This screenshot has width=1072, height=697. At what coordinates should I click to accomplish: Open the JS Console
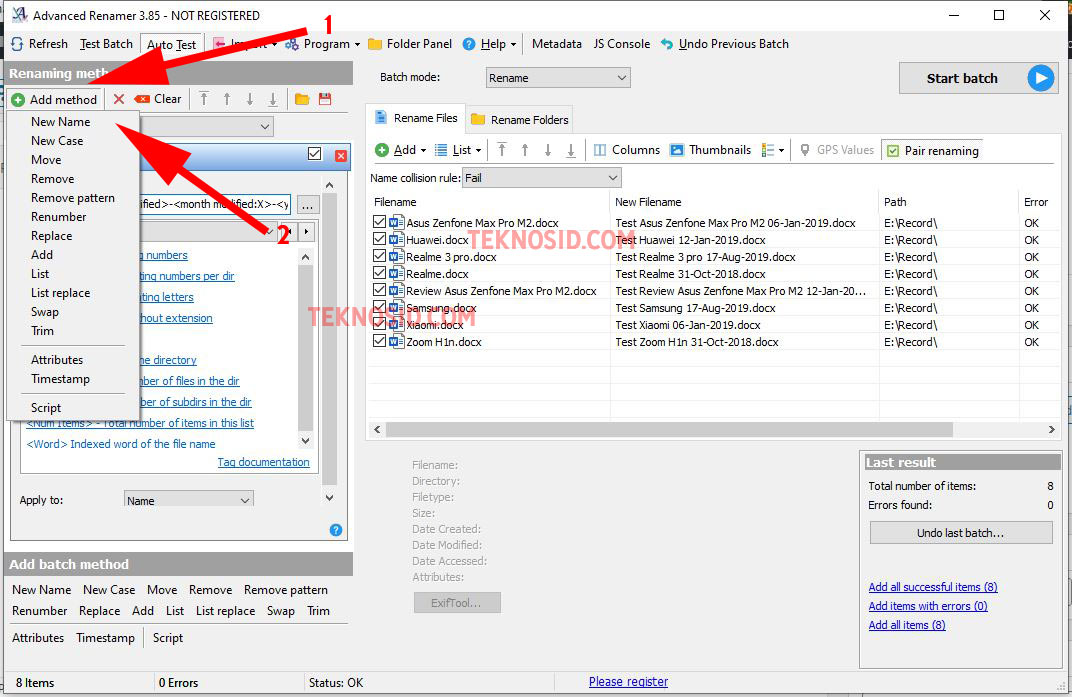pos(621,44)
